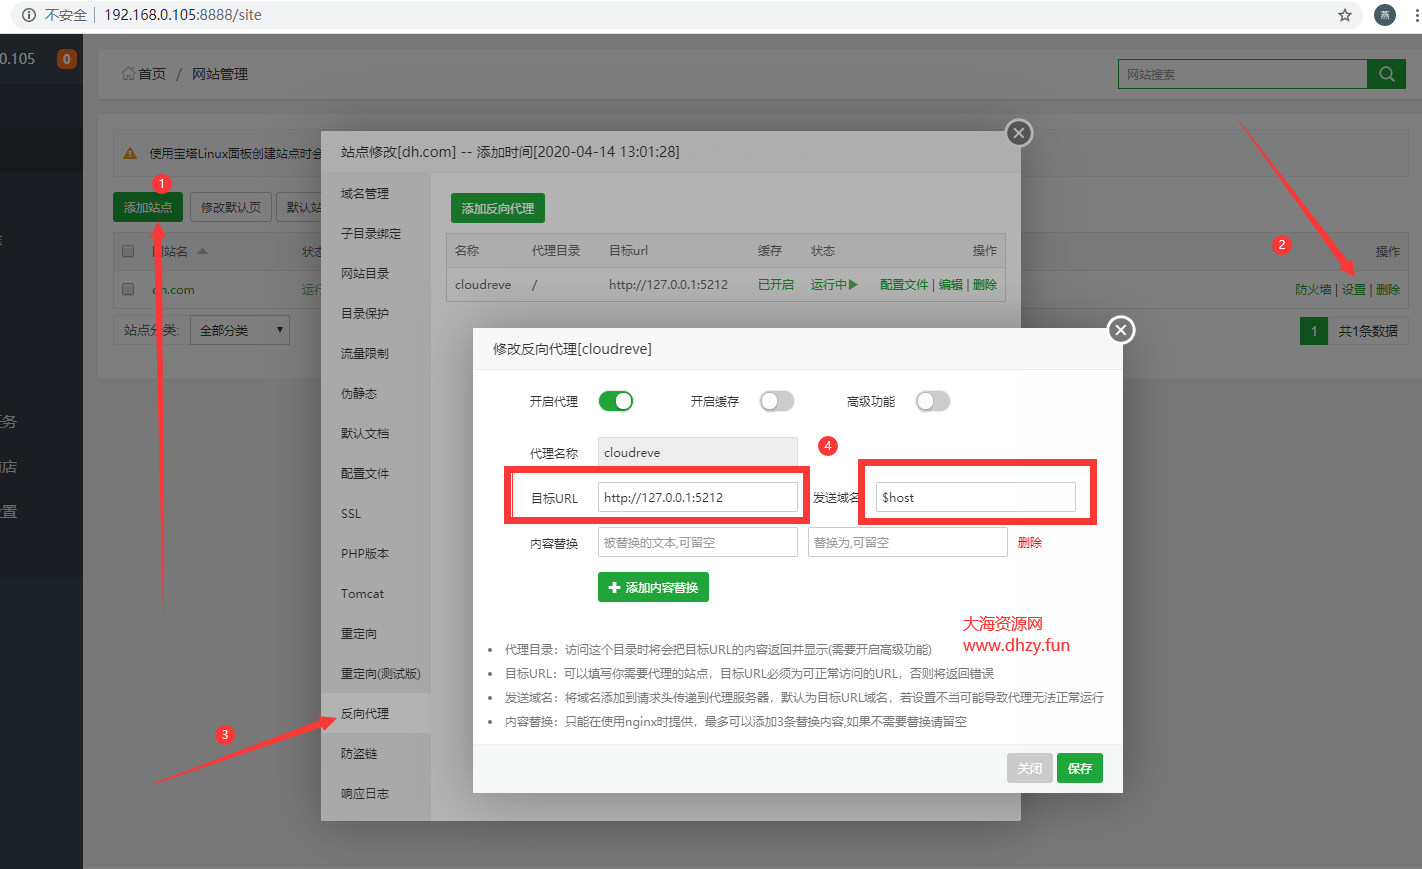Screen dimensions: 1422x869
Task: Click the green website search magnifier icon
Action: [1386, 74]
